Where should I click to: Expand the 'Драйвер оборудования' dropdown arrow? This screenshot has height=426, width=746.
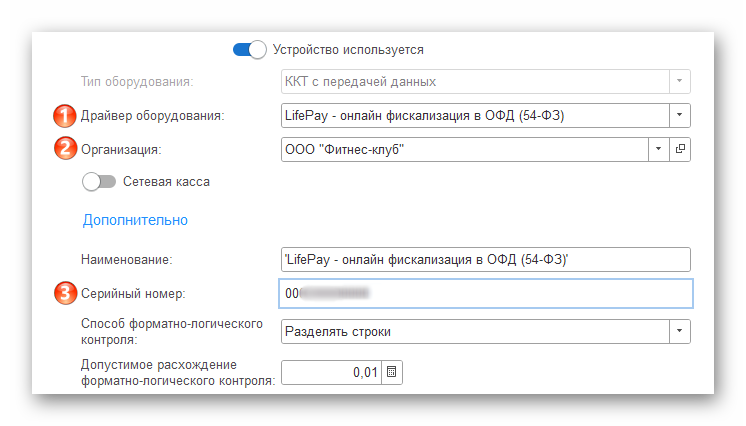click(x=680, y=116)
